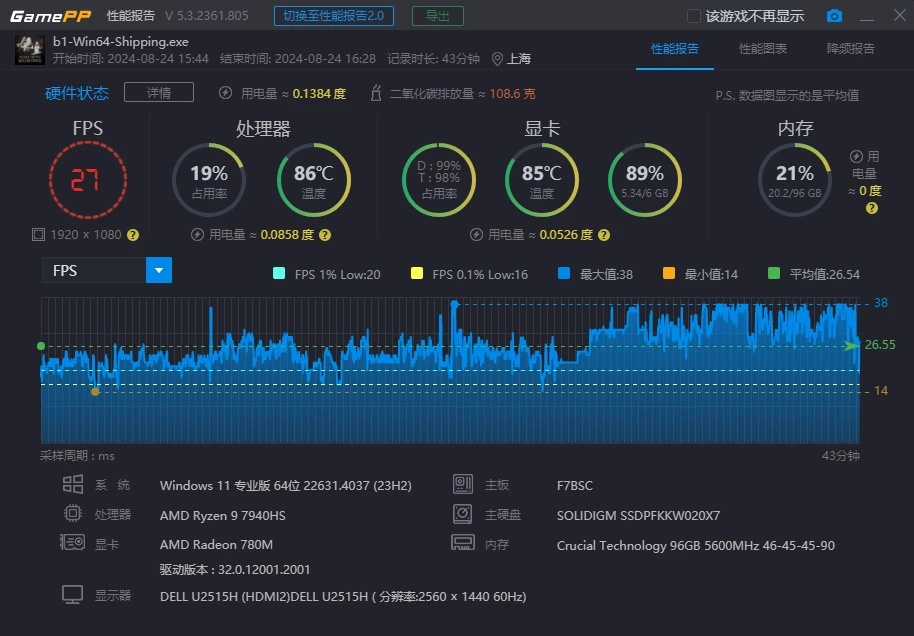Close the GamePP report window
Image resolution: width=914 pixels, height=636 pixels.
coord(900,15)
